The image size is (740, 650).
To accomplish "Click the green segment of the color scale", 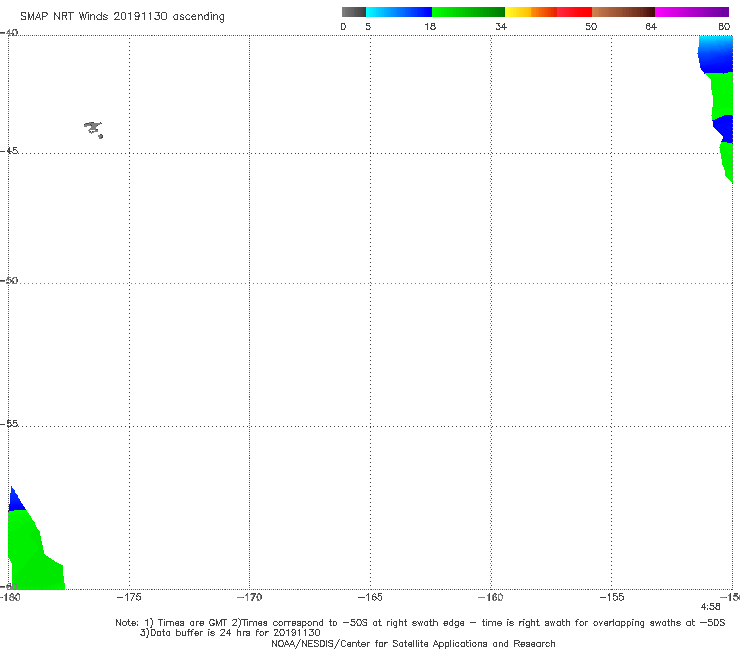I will (468, 12).
